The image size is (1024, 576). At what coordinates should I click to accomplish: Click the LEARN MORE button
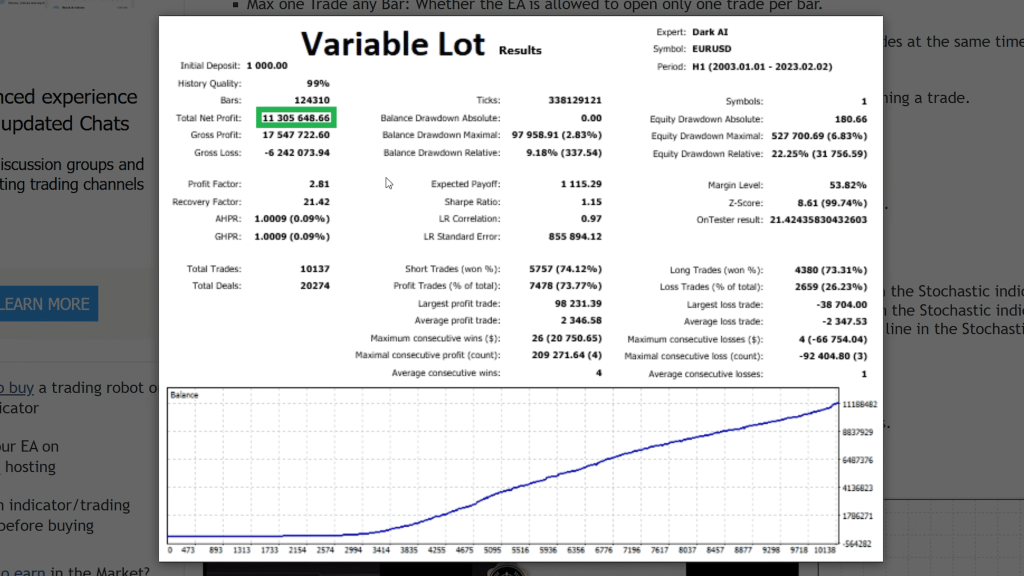coord(47,304)
